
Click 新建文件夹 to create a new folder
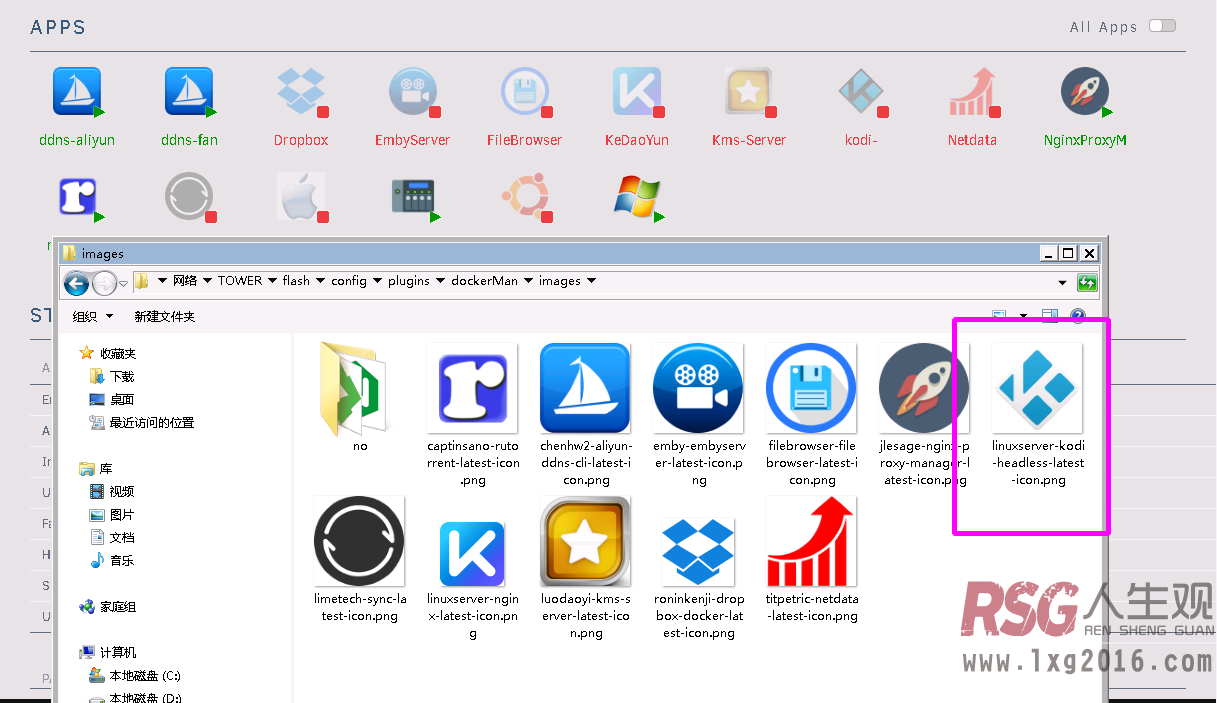click(x=164, y=316)
